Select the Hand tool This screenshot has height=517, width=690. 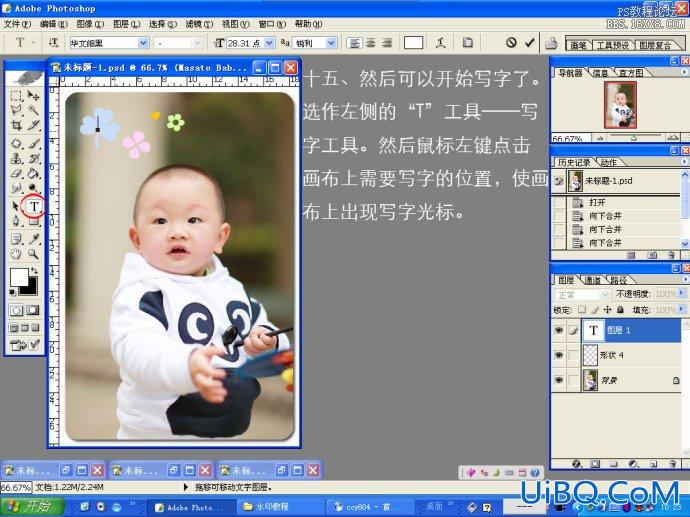coord(16,254)
